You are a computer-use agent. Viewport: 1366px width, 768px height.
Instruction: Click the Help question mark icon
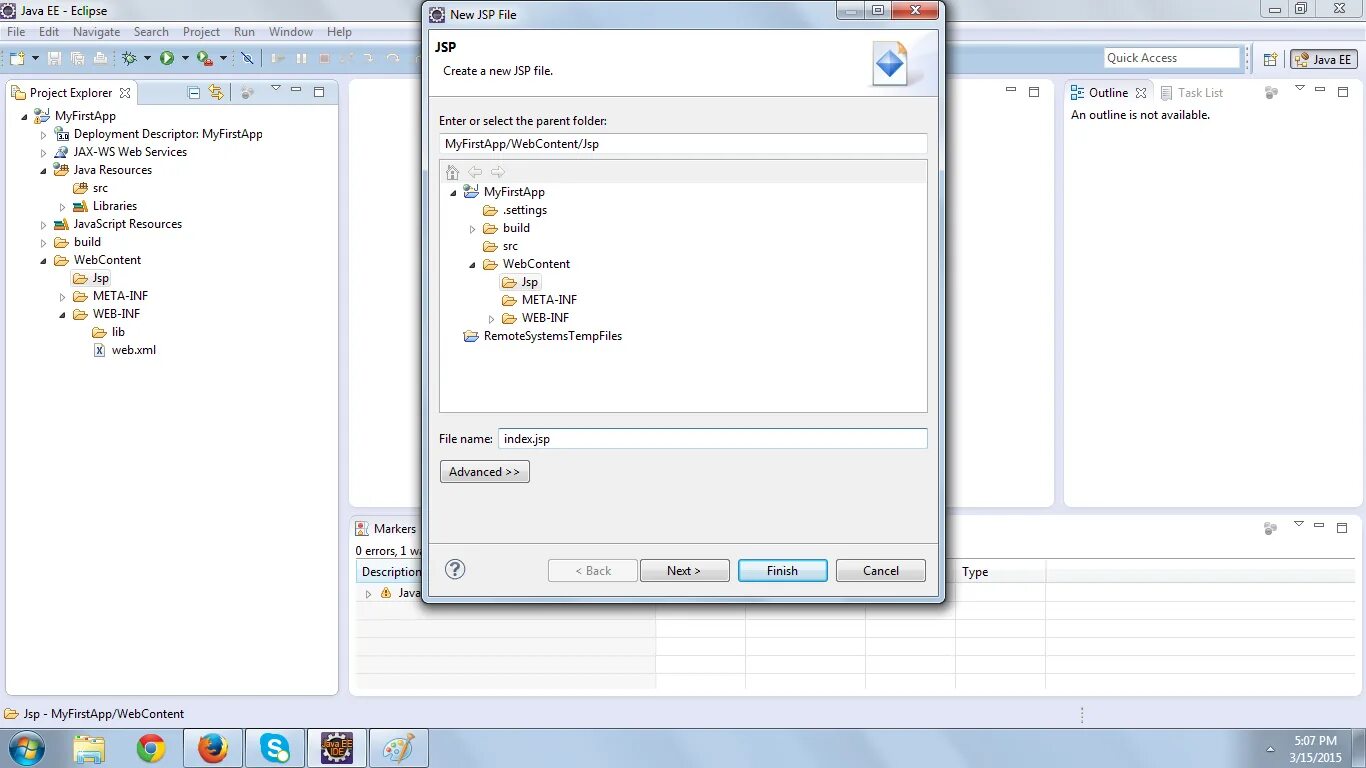(x=455, y=569)
